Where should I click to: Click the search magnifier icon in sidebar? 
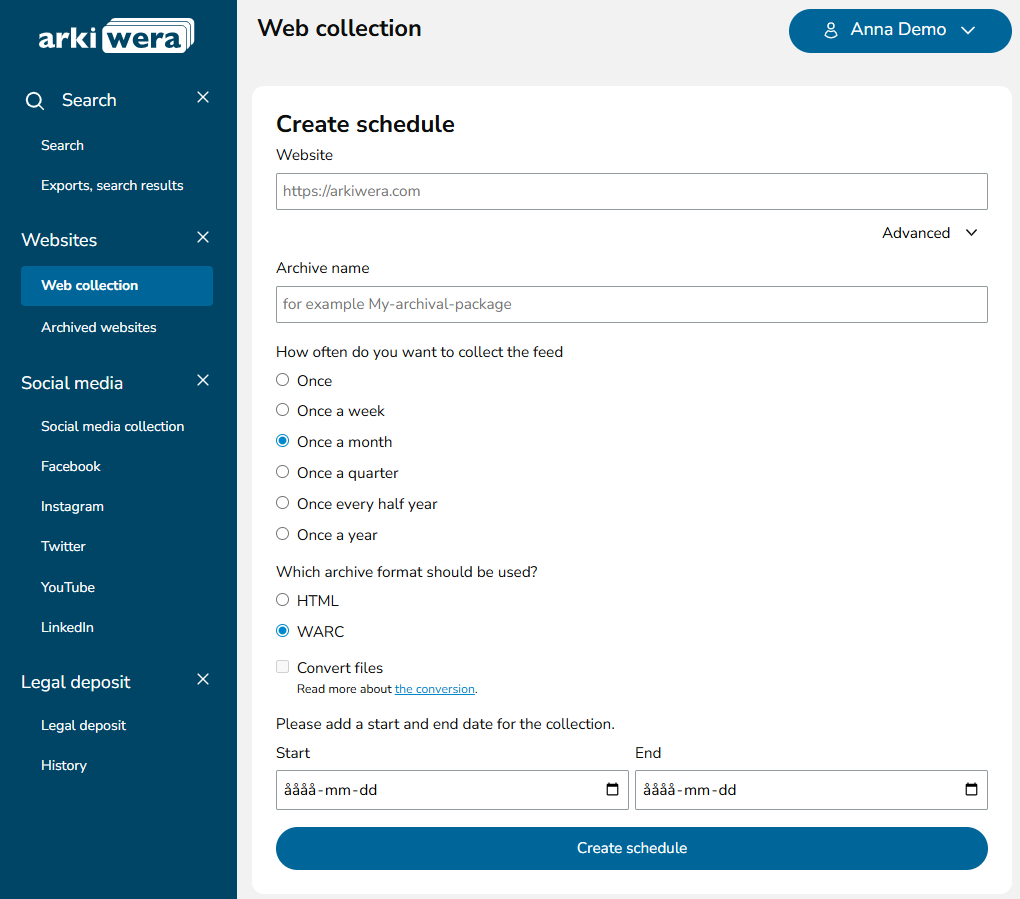(35, 100)
